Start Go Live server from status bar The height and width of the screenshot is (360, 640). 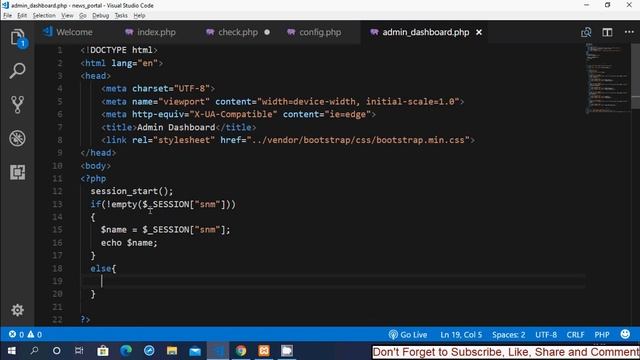point(408,335)
